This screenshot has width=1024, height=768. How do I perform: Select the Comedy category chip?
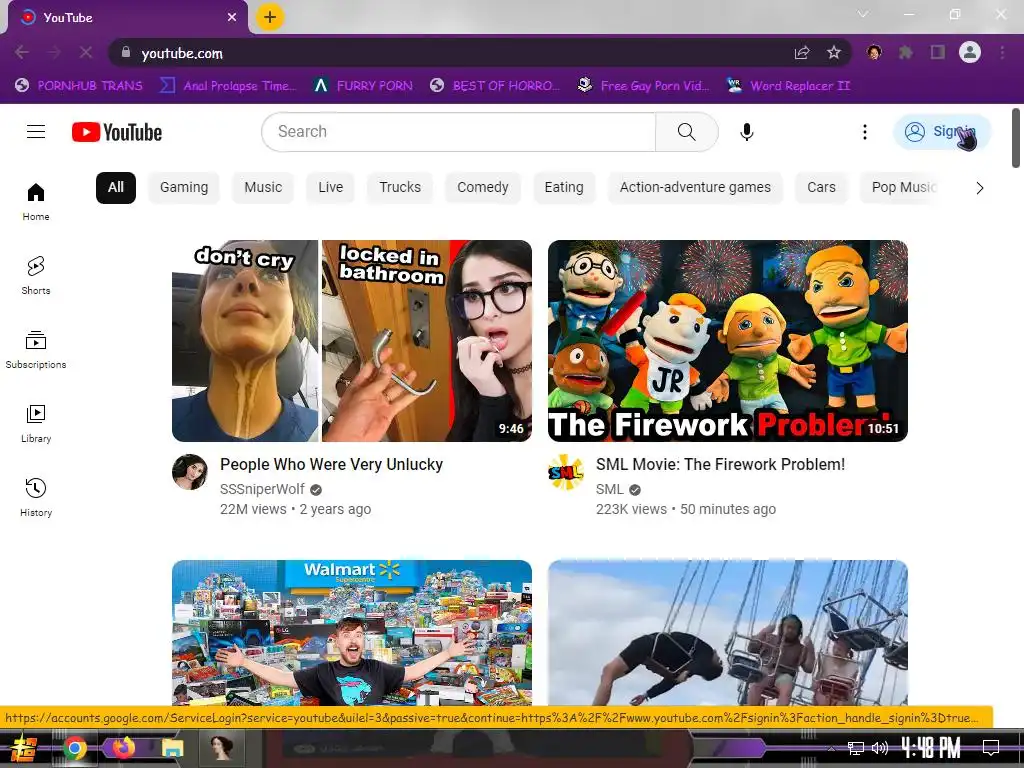coord(483,187)
